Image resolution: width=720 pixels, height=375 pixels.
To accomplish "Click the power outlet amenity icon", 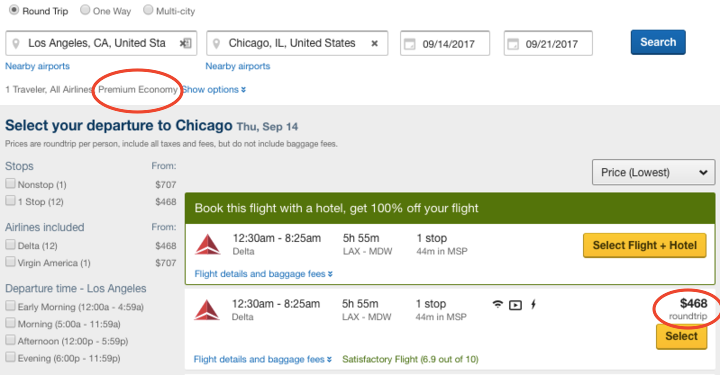I will tap(533, 304).
